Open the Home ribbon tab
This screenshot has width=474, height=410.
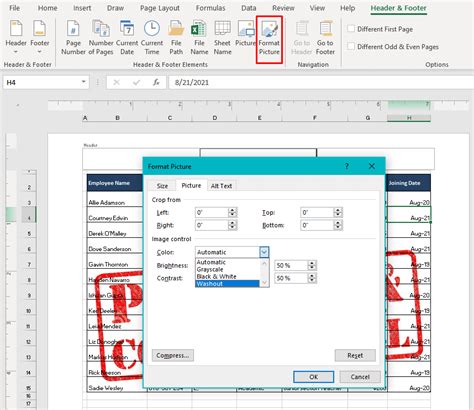point(48,8)
